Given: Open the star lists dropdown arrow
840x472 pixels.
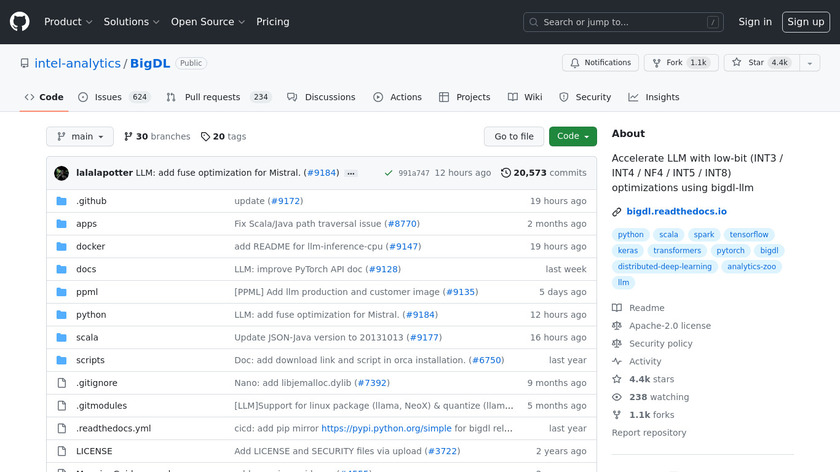Looking at the screenshot, I should coord(809,63).
